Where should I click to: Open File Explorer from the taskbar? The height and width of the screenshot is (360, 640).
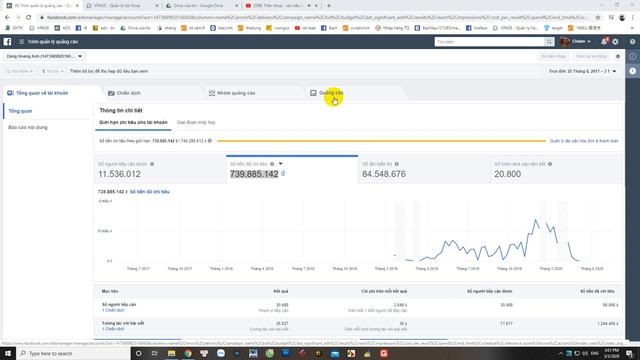(171, 353)
